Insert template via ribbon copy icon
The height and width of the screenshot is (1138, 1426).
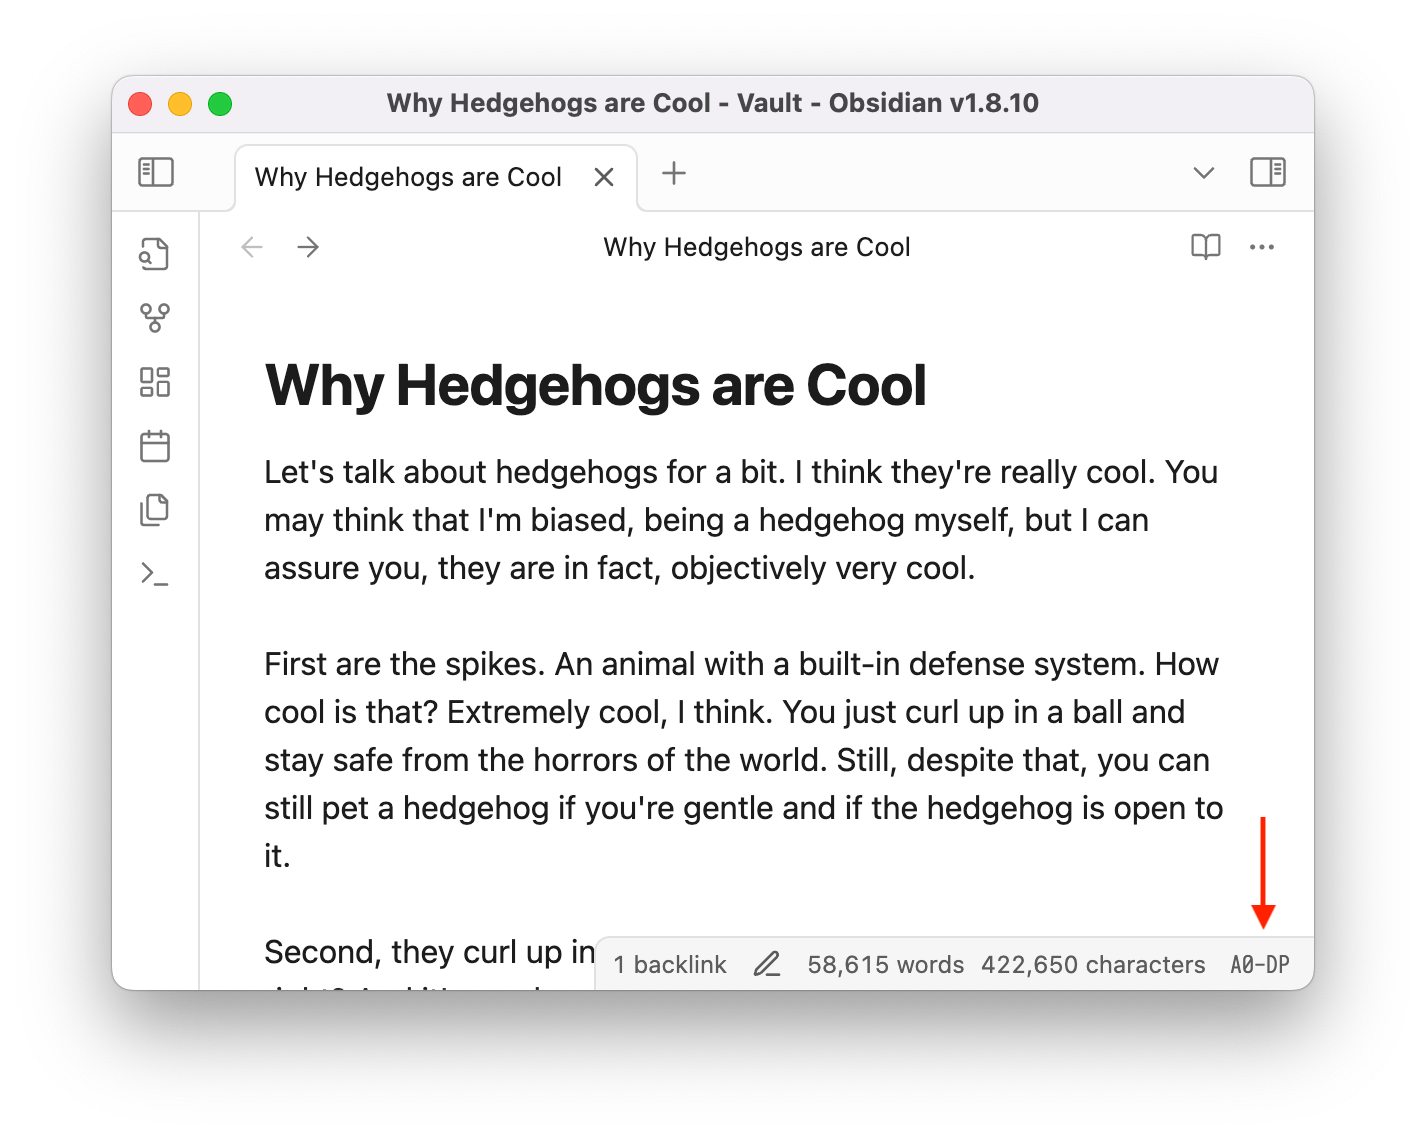(155, 510)
